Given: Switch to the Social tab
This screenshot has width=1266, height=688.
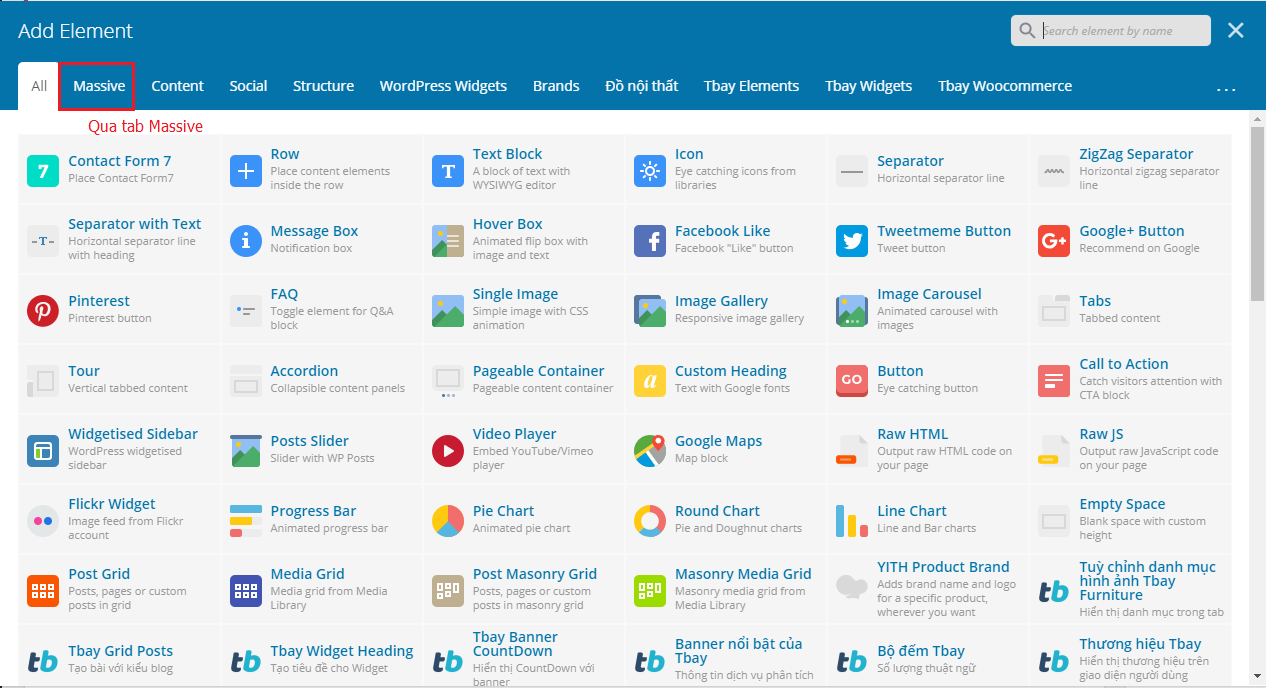Looking at the screenshot, I should (x=248, y=86).
